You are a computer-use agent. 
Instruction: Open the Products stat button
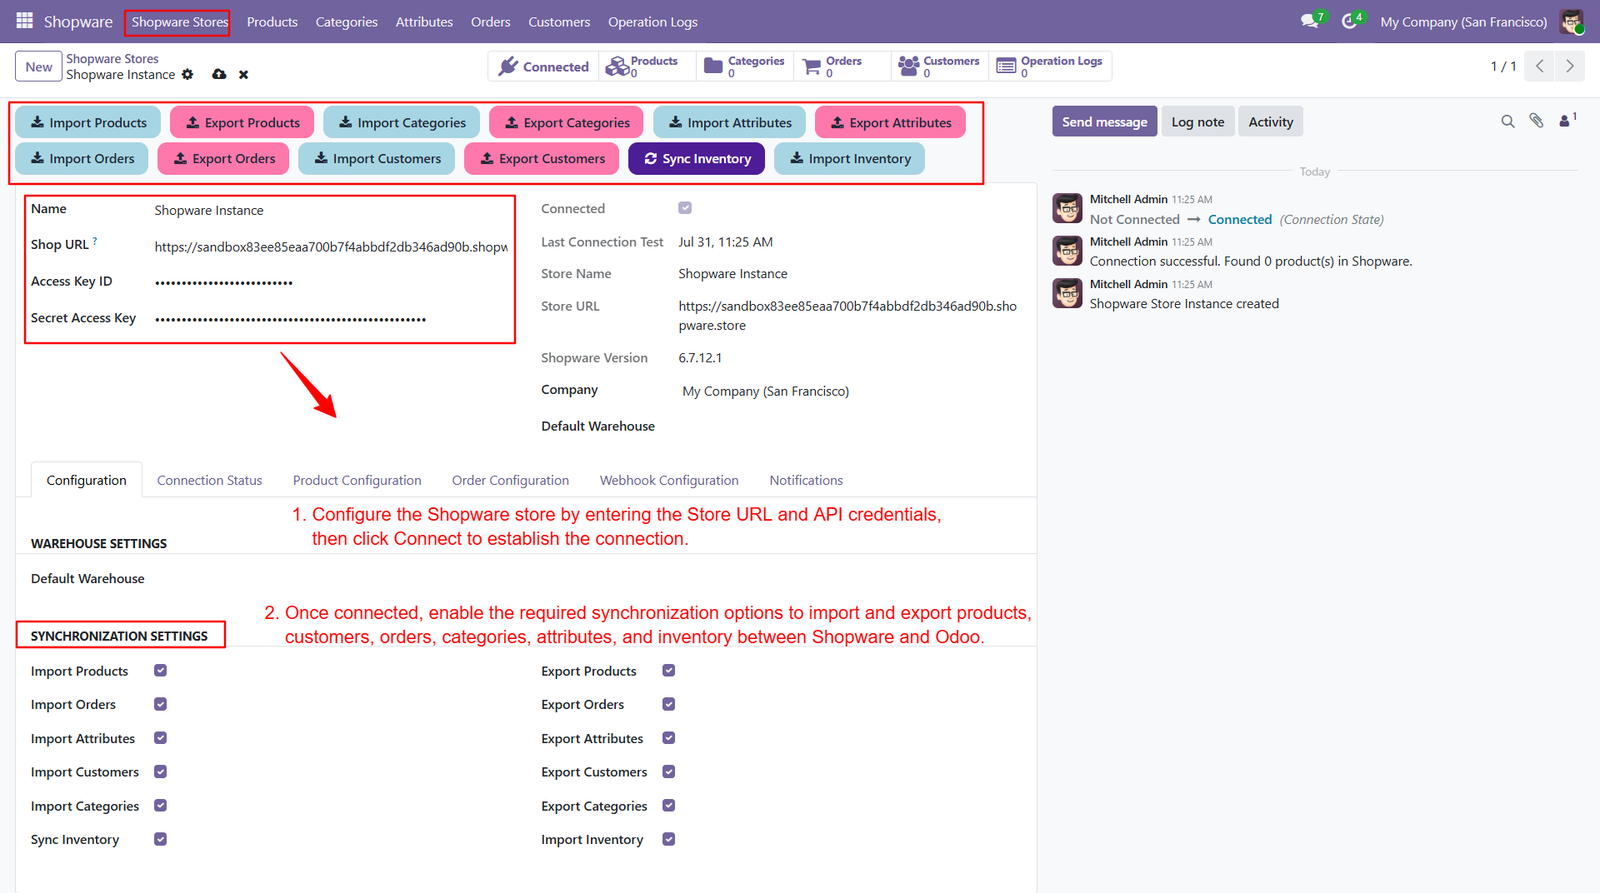645,66
